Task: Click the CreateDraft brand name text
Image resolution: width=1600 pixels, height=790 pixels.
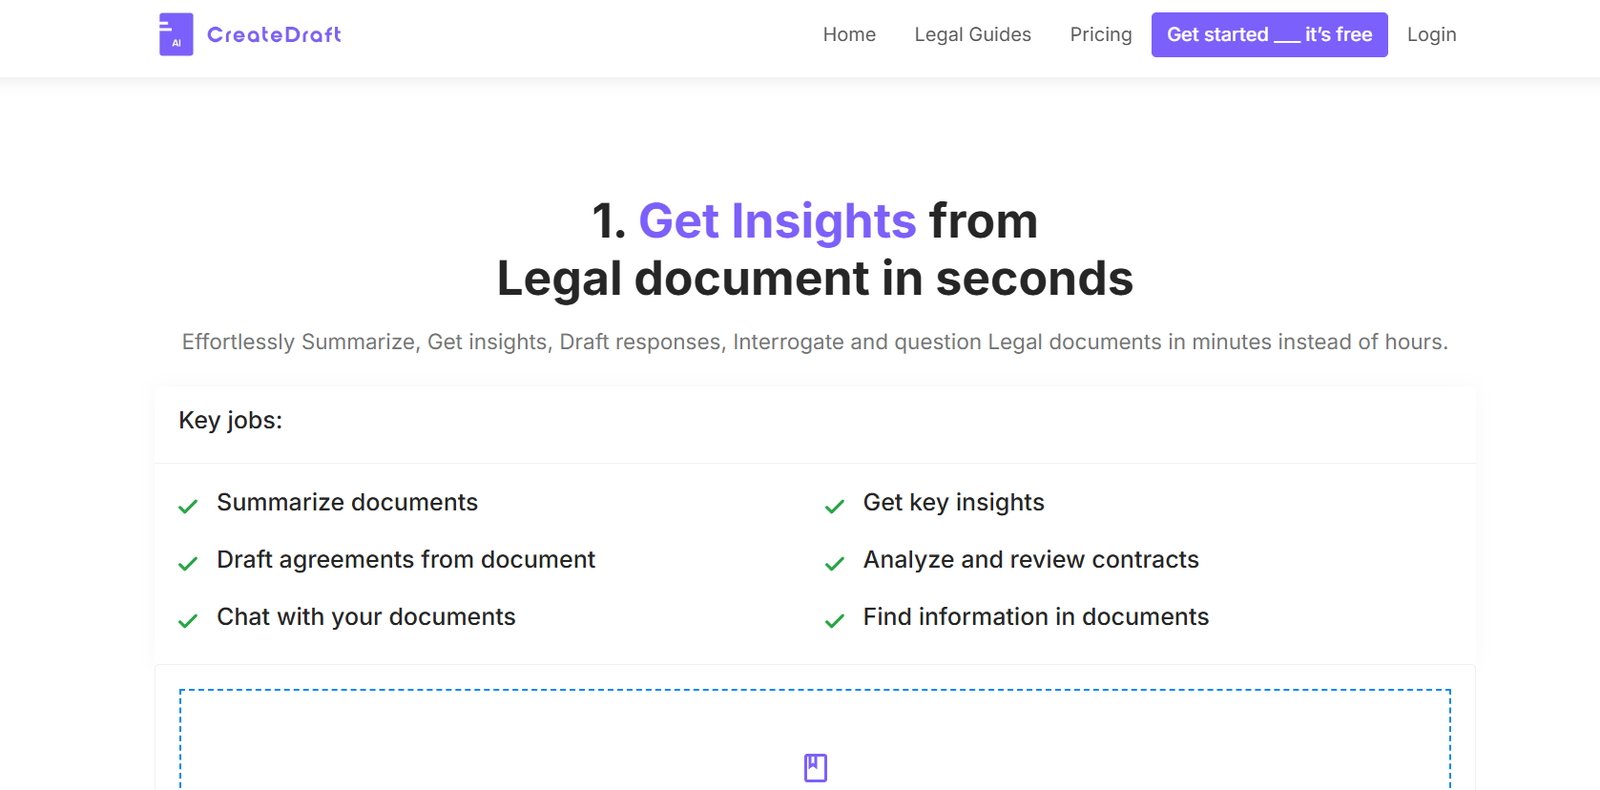Action: click(x=274, y=35)
